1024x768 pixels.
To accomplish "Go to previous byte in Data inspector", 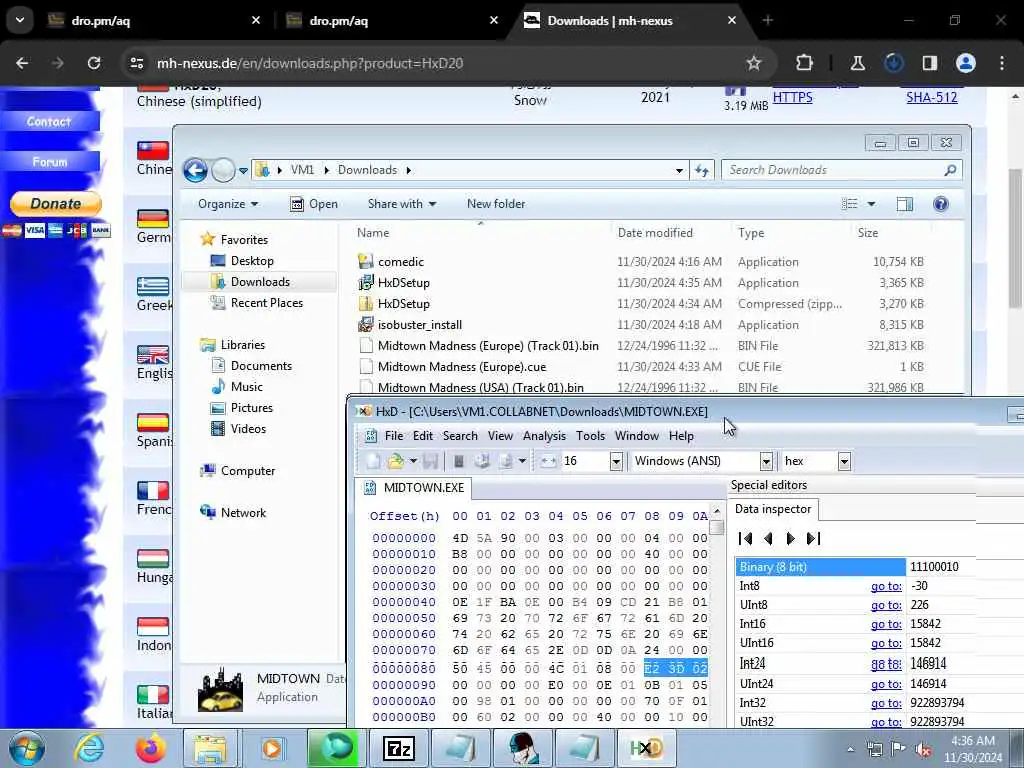I will point(768,538).
